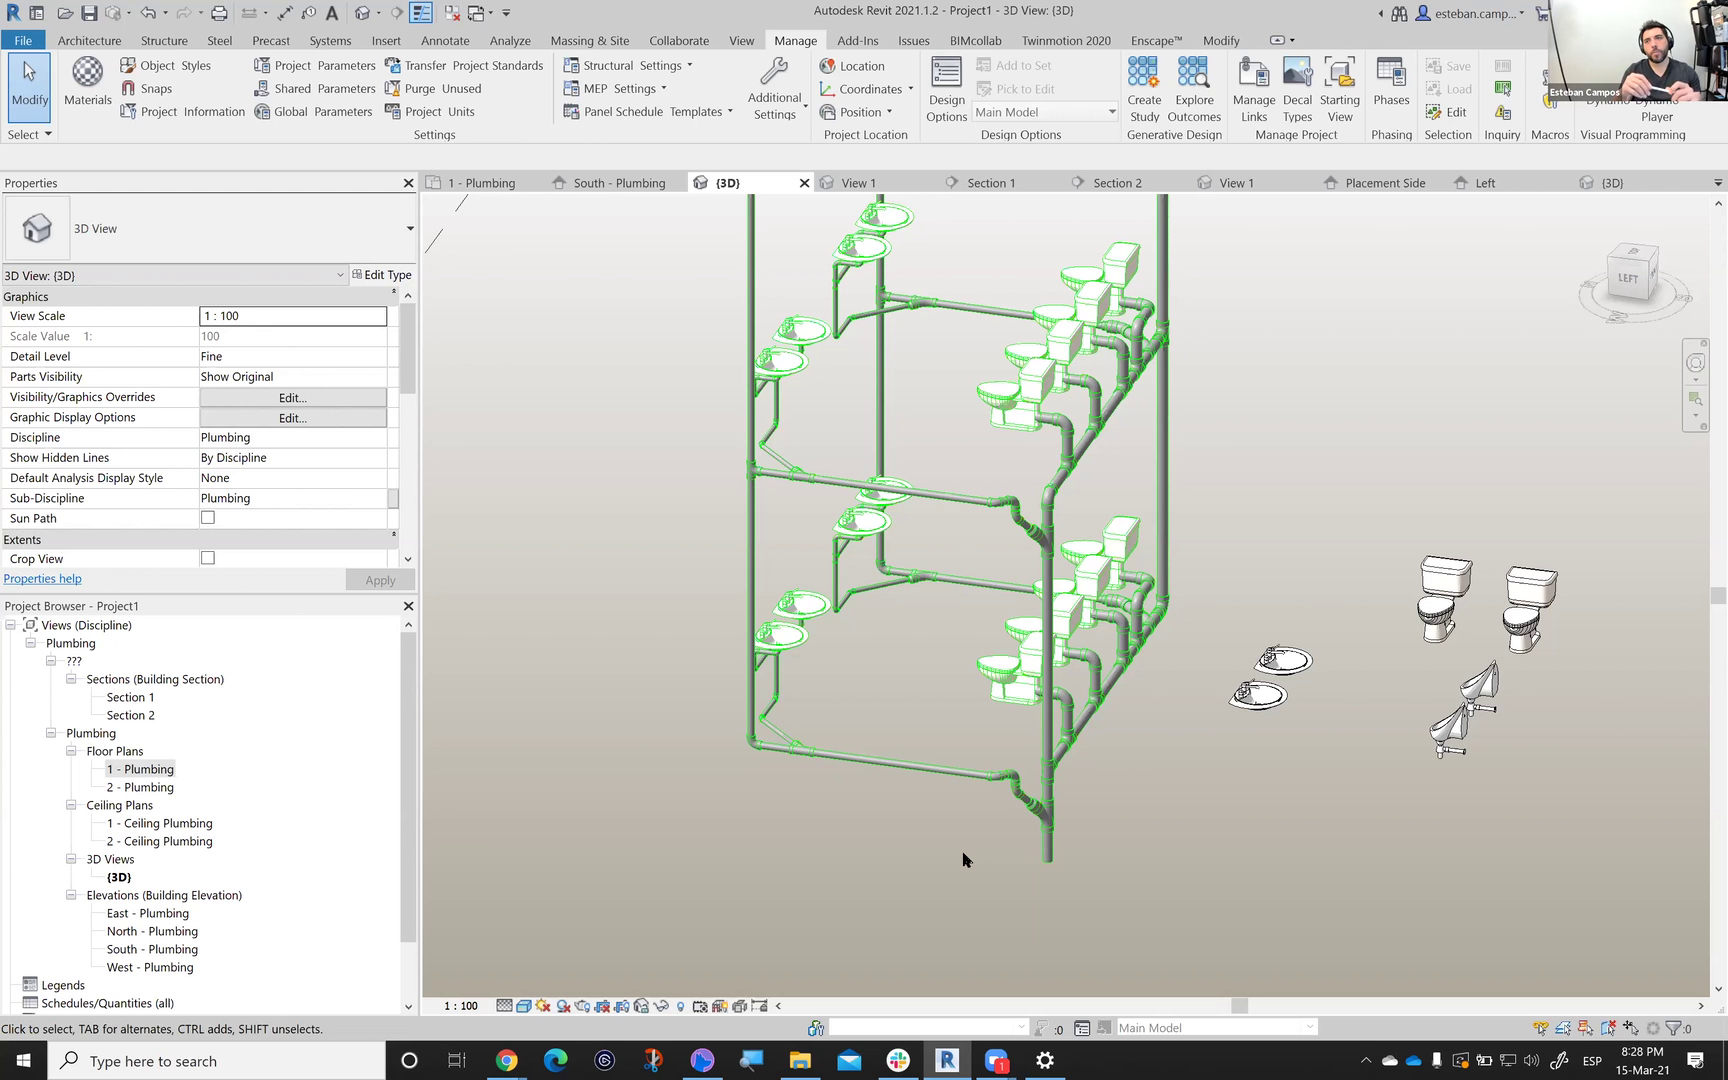Collapse the Elevations (Building Elevation) node
Viewport: 1728px width, 1080px height.
(71, 895)
